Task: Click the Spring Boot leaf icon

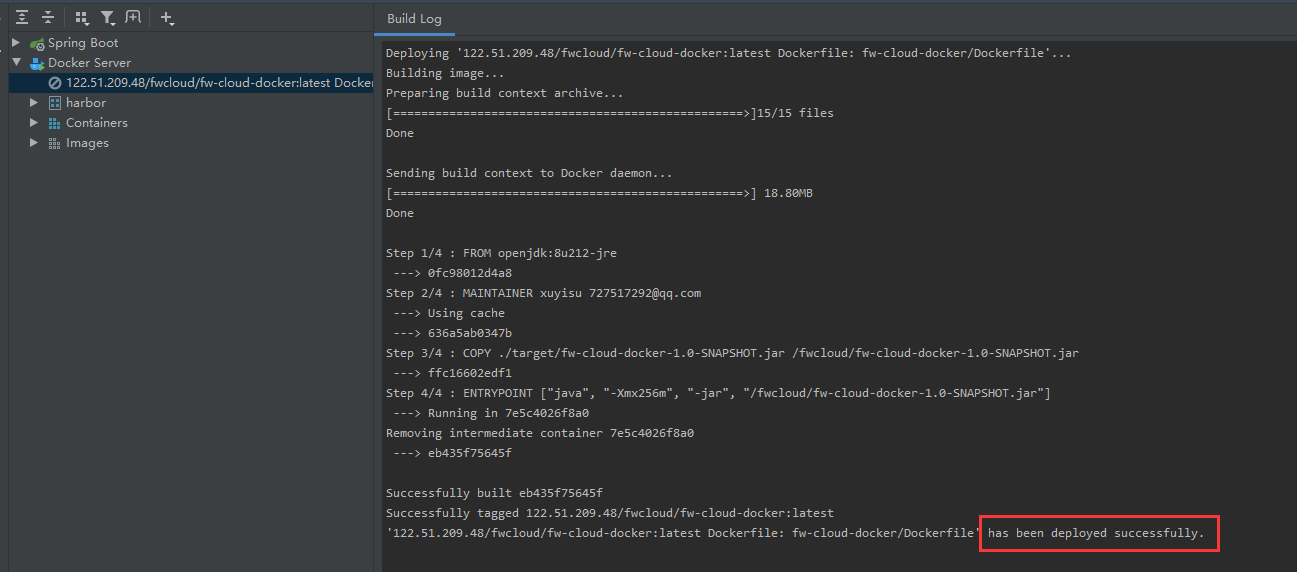Action: [37, 43]
